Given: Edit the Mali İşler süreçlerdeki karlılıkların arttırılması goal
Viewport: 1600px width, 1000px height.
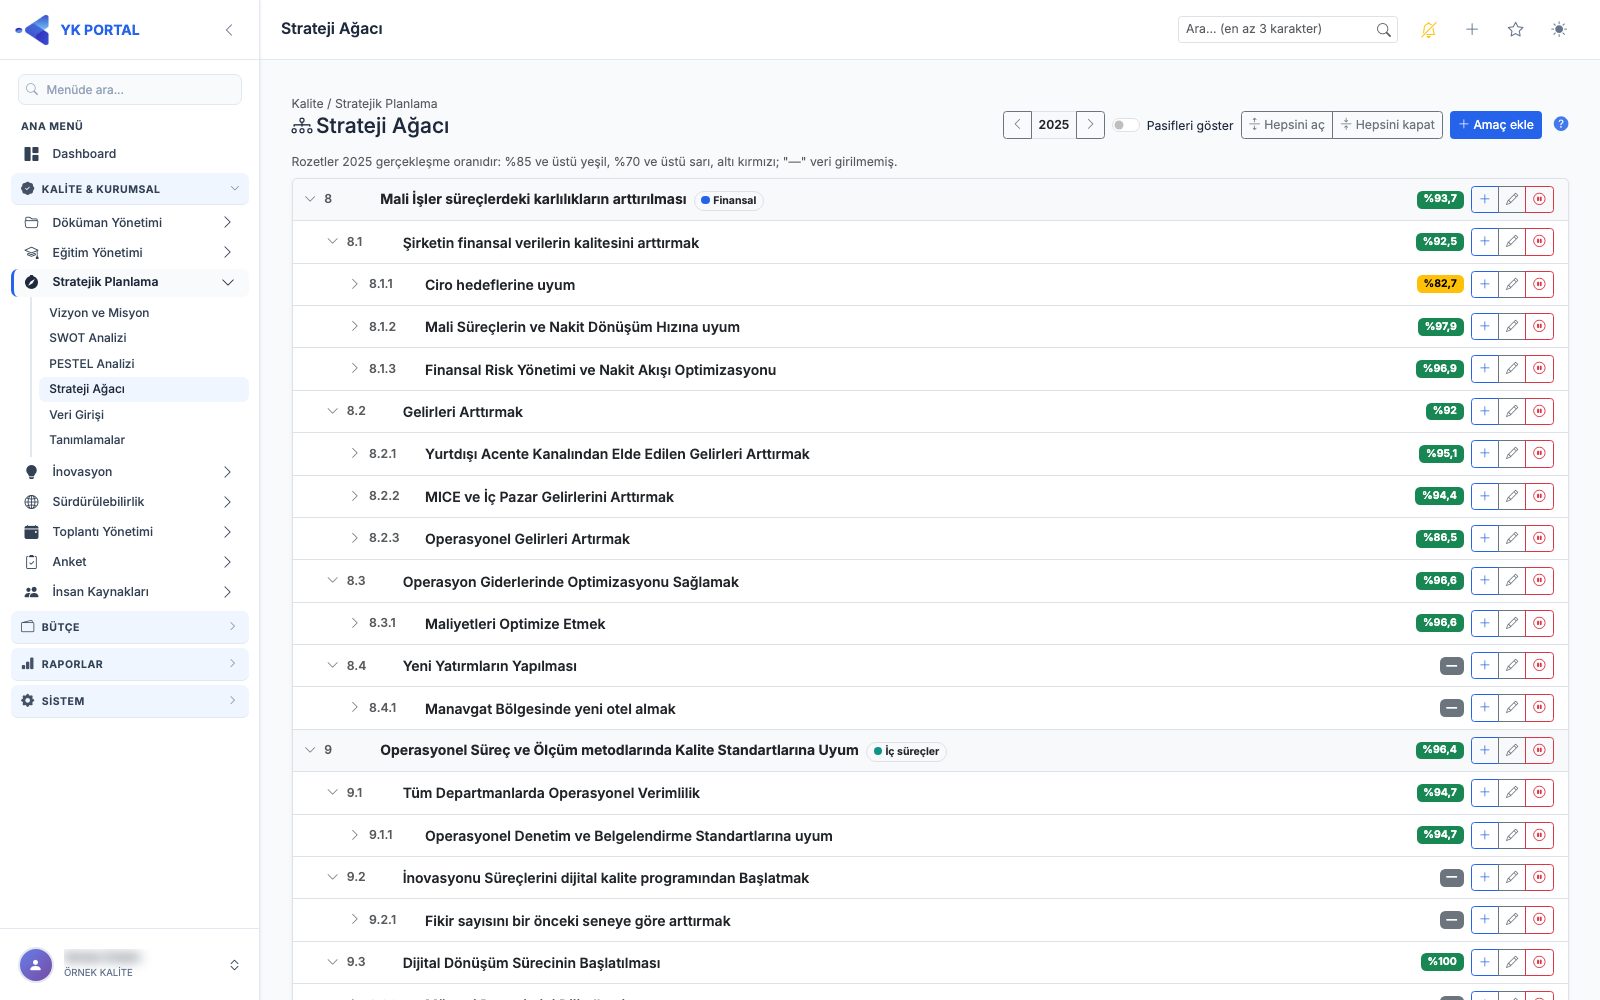Looking at the screenshot, I should coord(1512,200).
